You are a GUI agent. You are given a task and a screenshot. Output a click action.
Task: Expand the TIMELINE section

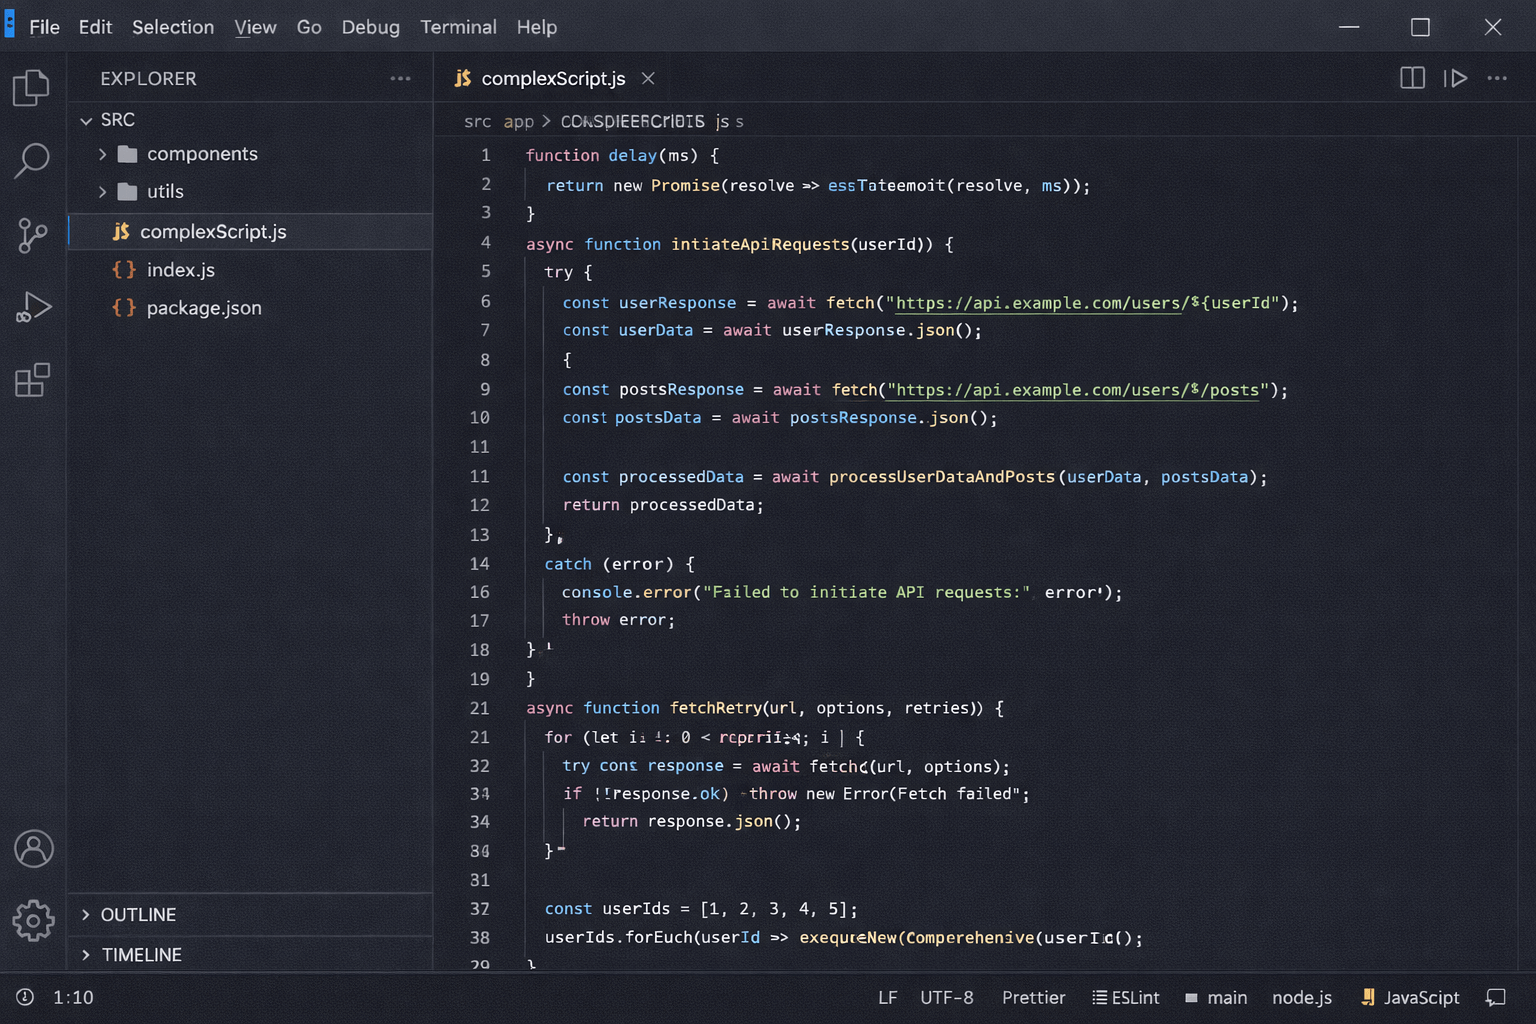[x=141, y=955]
